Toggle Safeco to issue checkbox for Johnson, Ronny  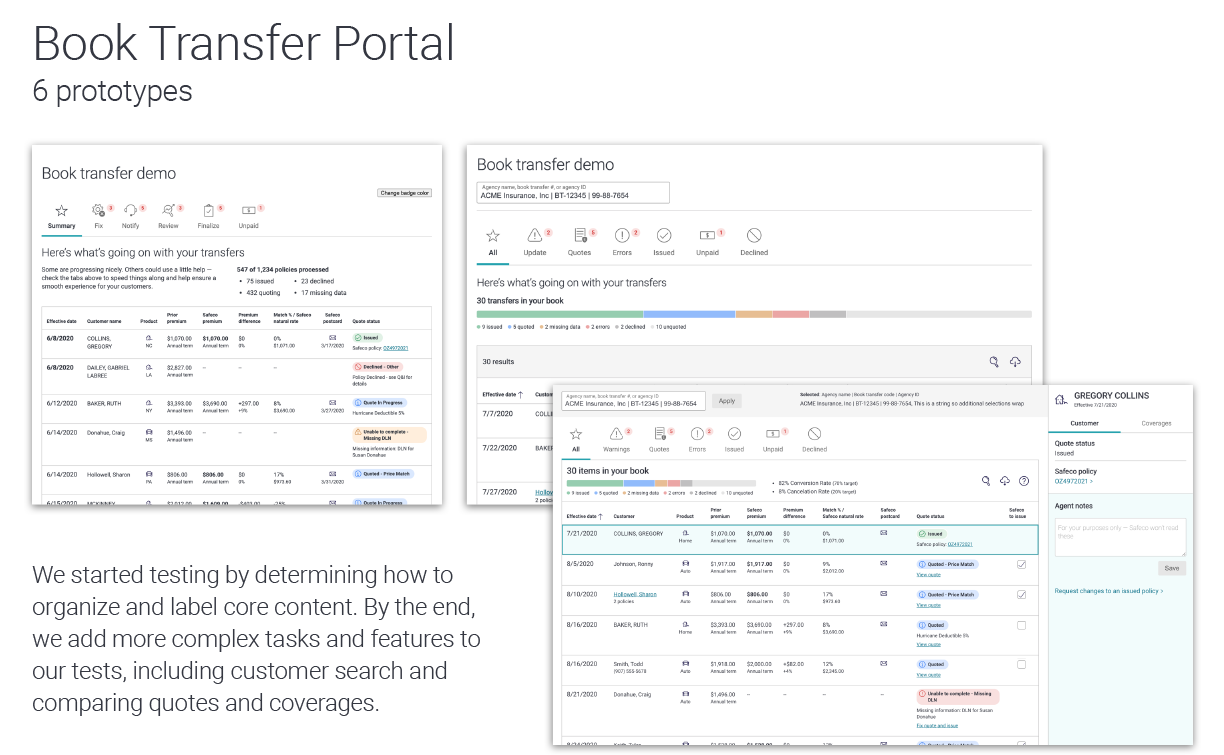(x=1021, y=564)
